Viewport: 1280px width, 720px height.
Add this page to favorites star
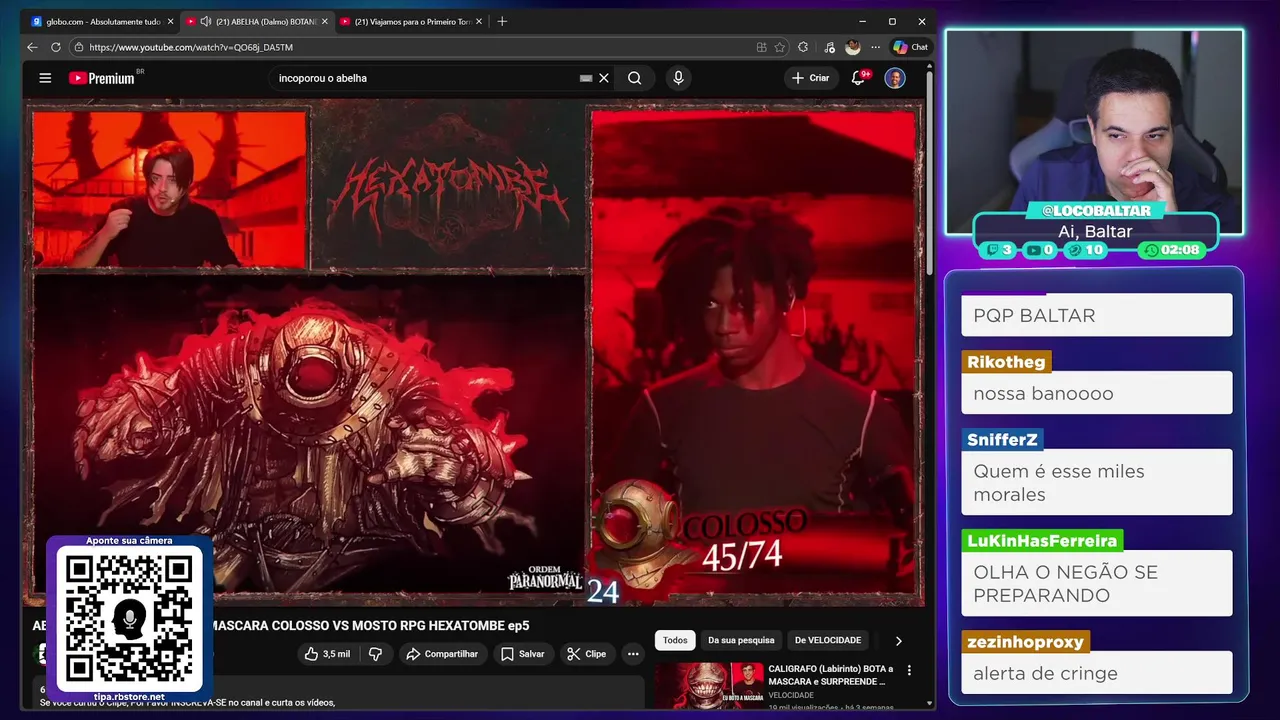point(780,47)
